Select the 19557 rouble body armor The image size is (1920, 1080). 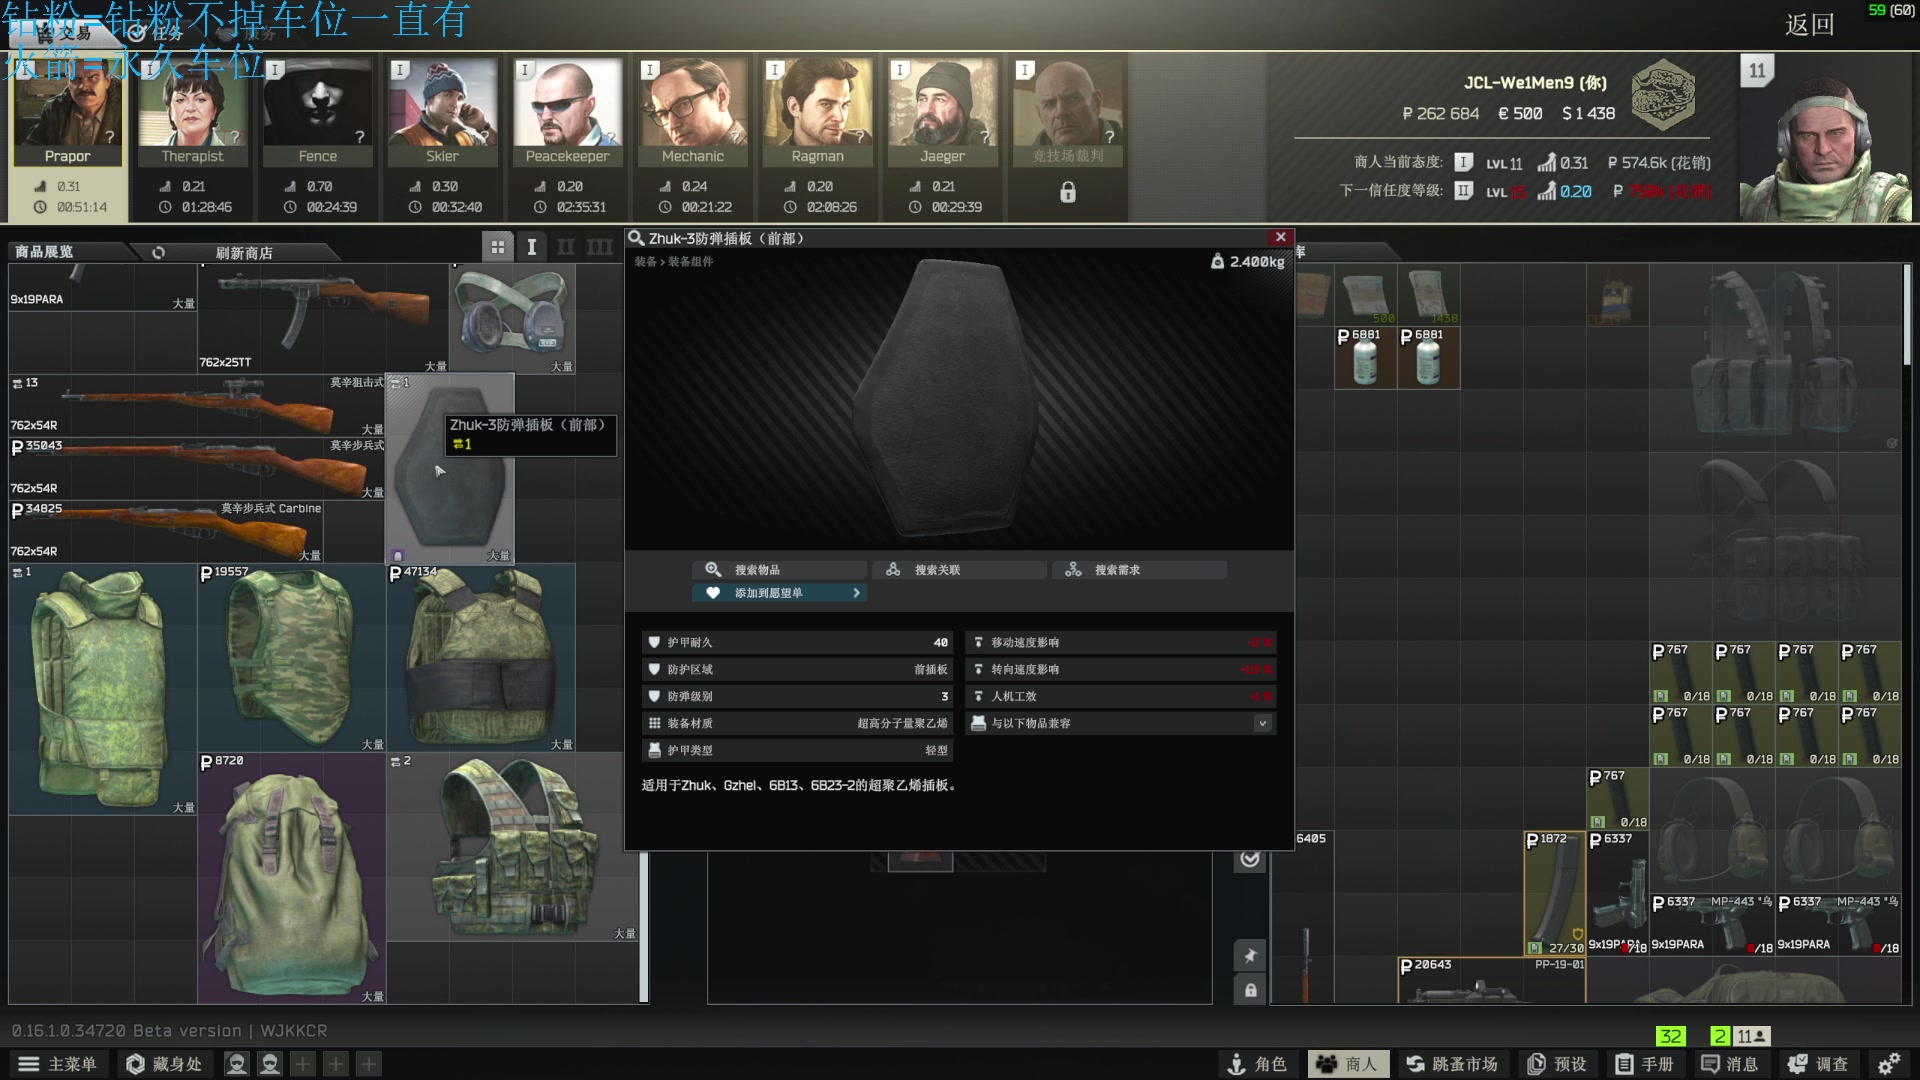point(292,657)
